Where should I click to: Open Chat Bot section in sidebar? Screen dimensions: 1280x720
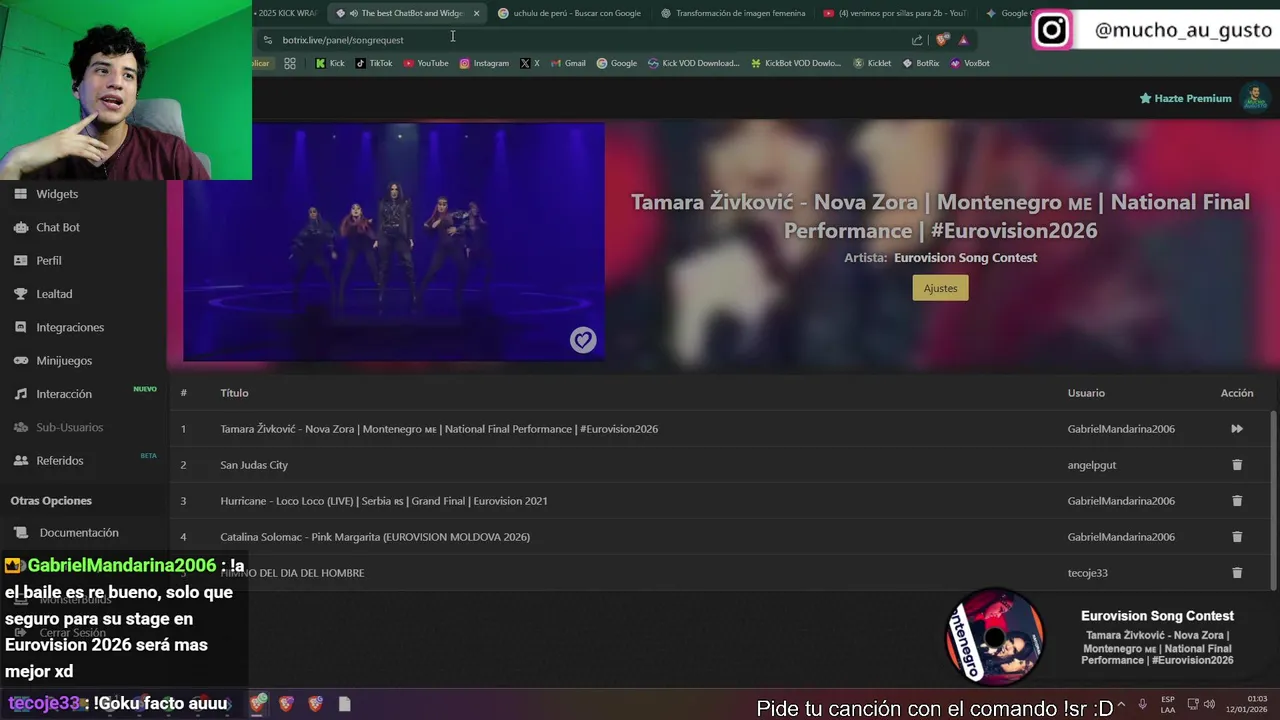58,227
